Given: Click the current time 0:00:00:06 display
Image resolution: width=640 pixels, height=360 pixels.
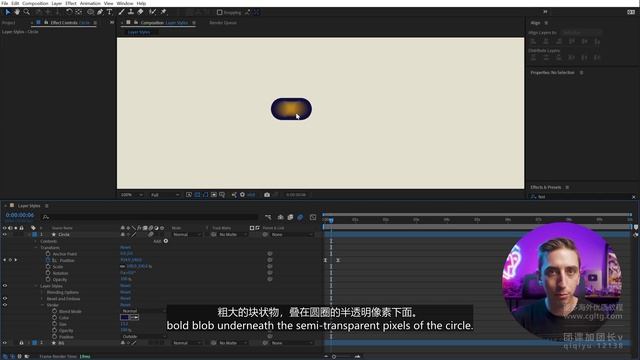Looking at the screenshot, I should point(20,215).
